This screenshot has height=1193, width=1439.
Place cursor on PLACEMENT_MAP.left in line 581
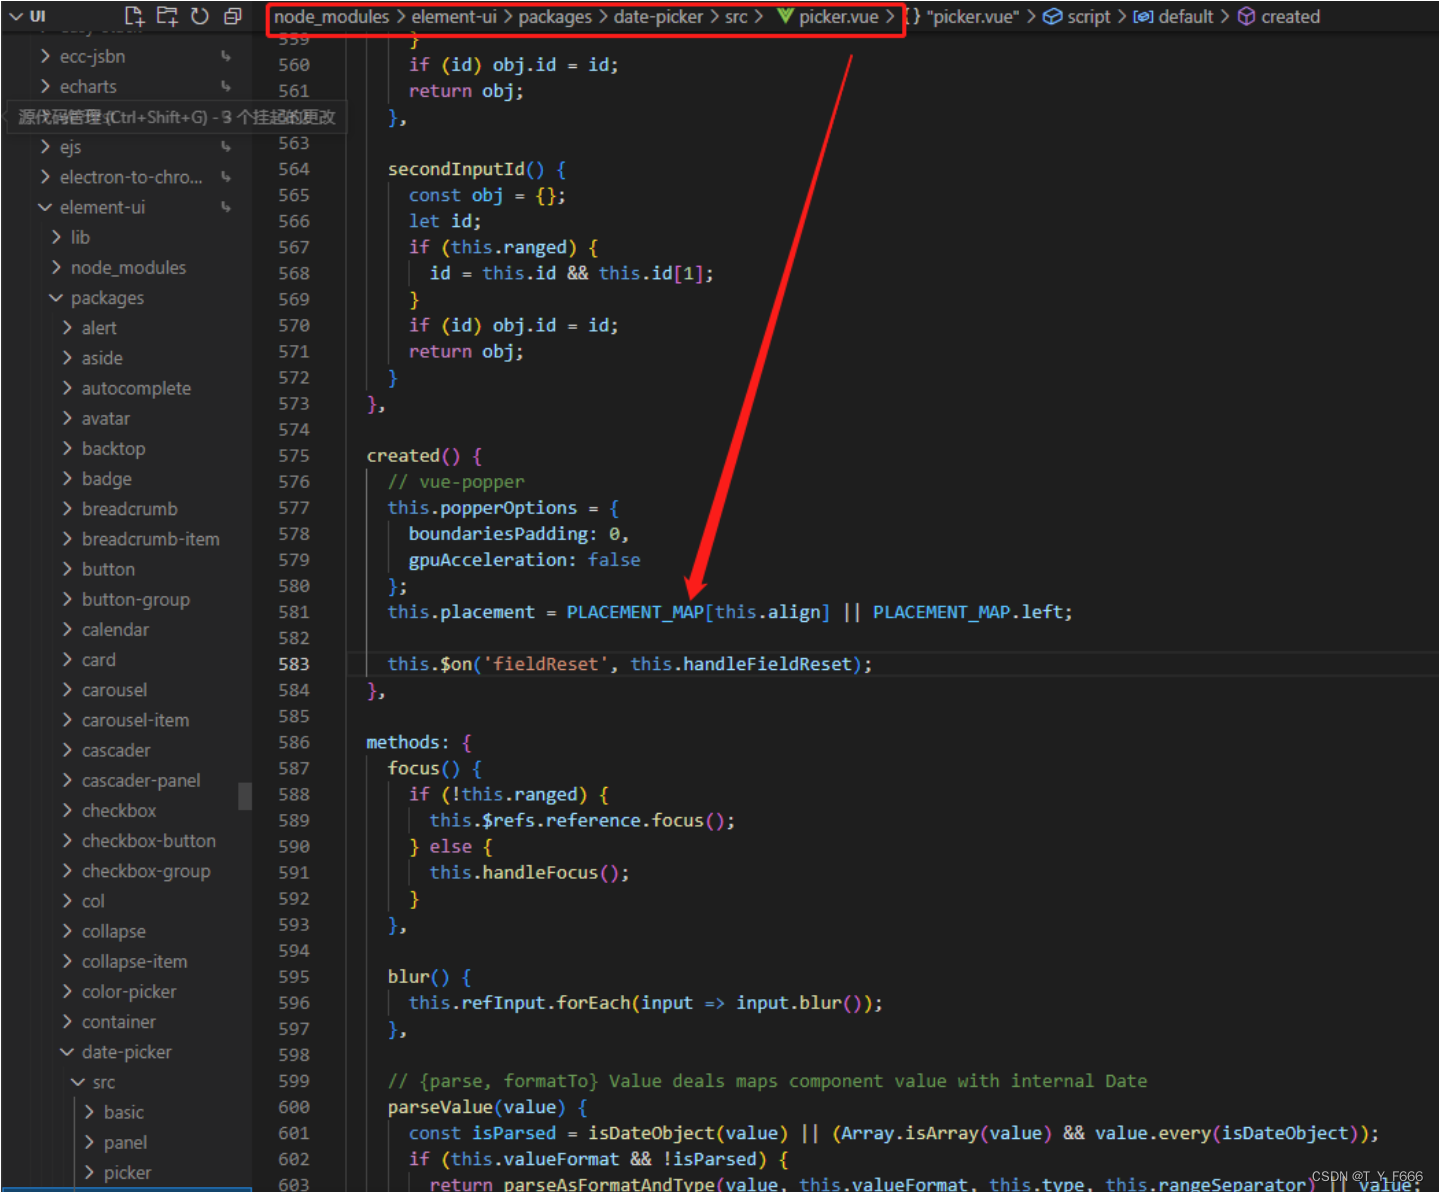969,612
